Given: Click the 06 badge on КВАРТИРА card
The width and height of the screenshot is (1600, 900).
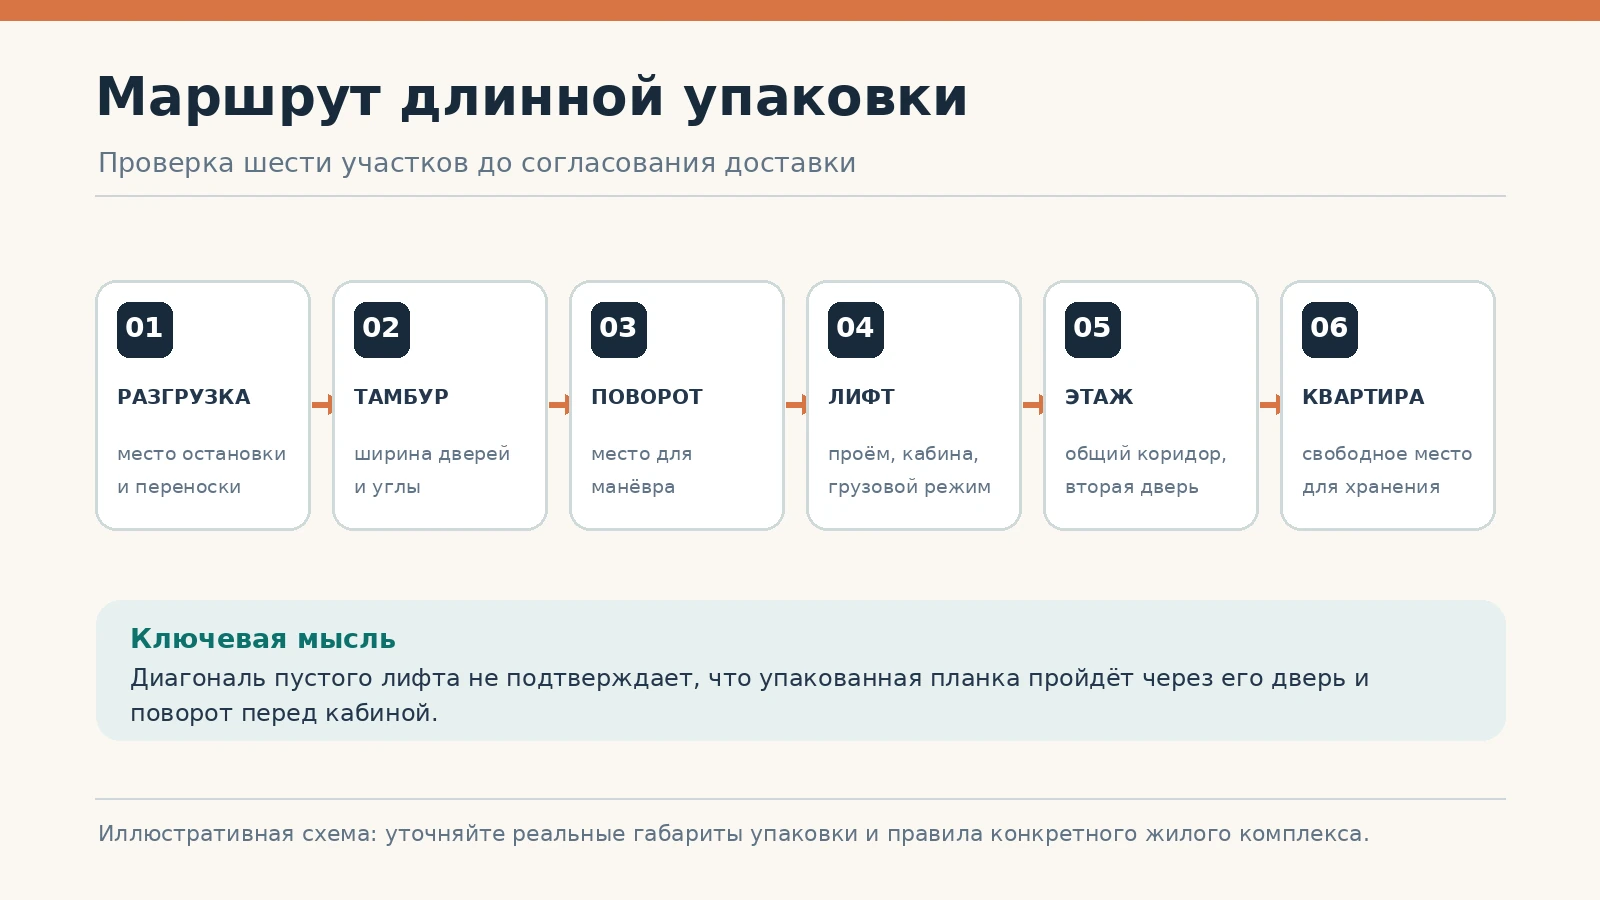Looking at the screenshot, I should [x=1330, y=329].
